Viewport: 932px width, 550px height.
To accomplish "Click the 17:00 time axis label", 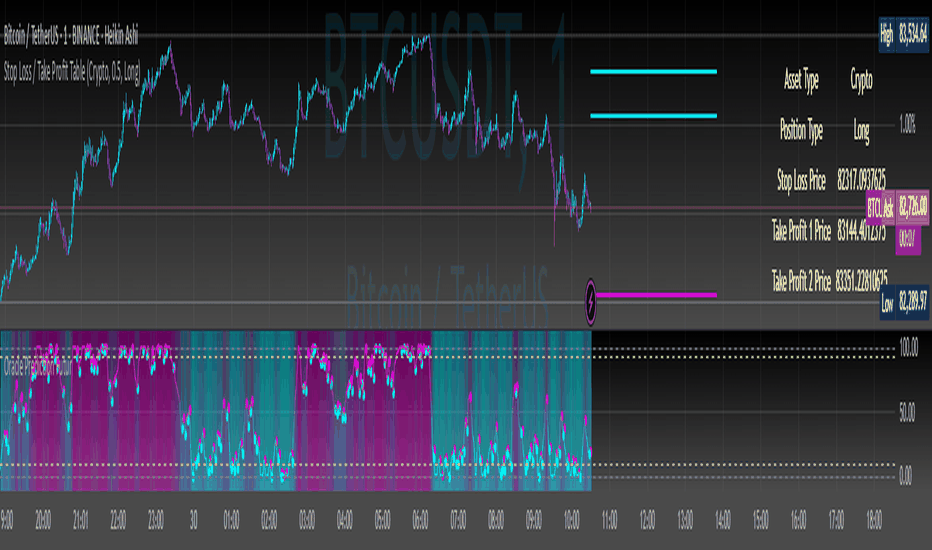I will coord(836,520).
